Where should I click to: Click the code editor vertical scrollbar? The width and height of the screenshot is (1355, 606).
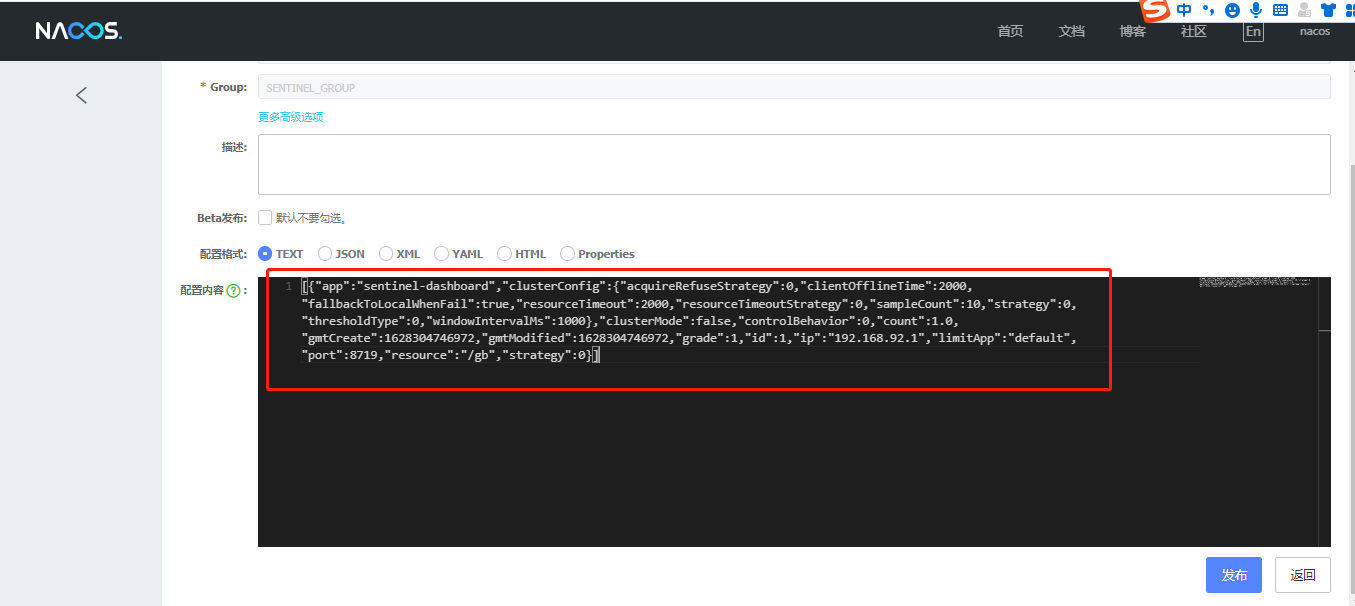coord(1325,412)
